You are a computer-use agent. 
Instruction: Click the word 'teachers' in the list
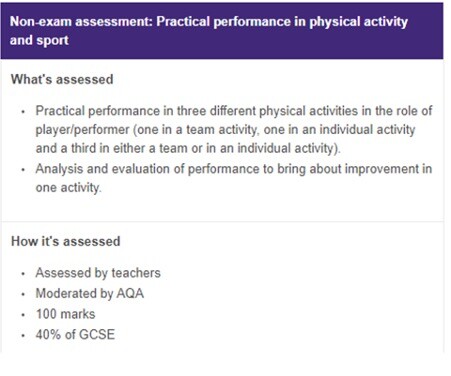136,273
